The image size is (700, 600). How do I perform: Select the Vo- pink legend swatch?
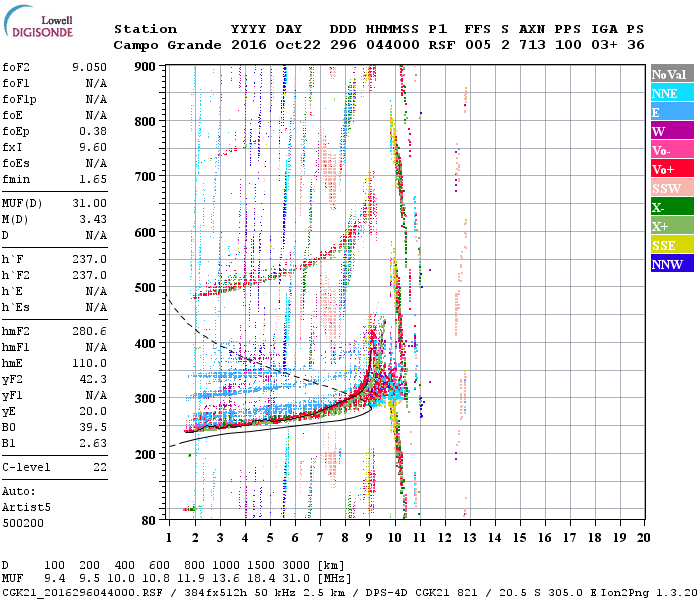click(672, 150)
